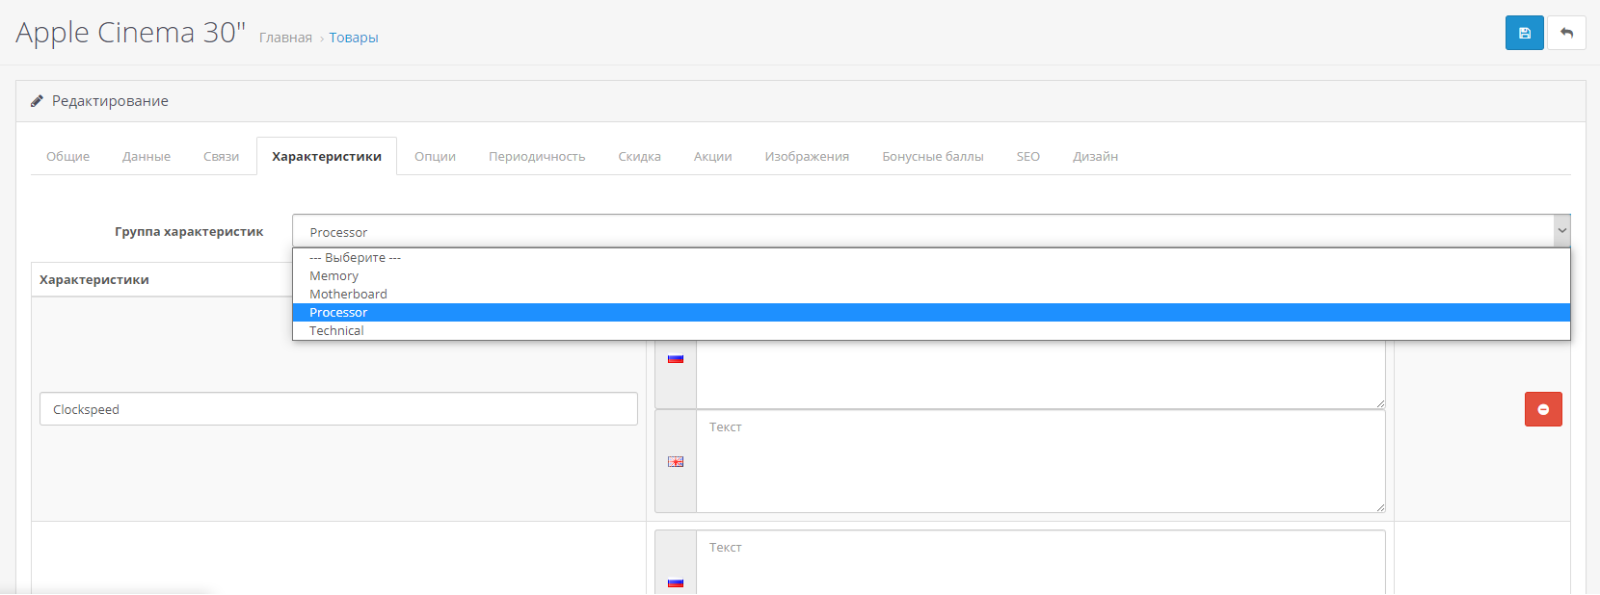Open the SEO tab
1600x595 pixels.
click(x=1028, y=157)
